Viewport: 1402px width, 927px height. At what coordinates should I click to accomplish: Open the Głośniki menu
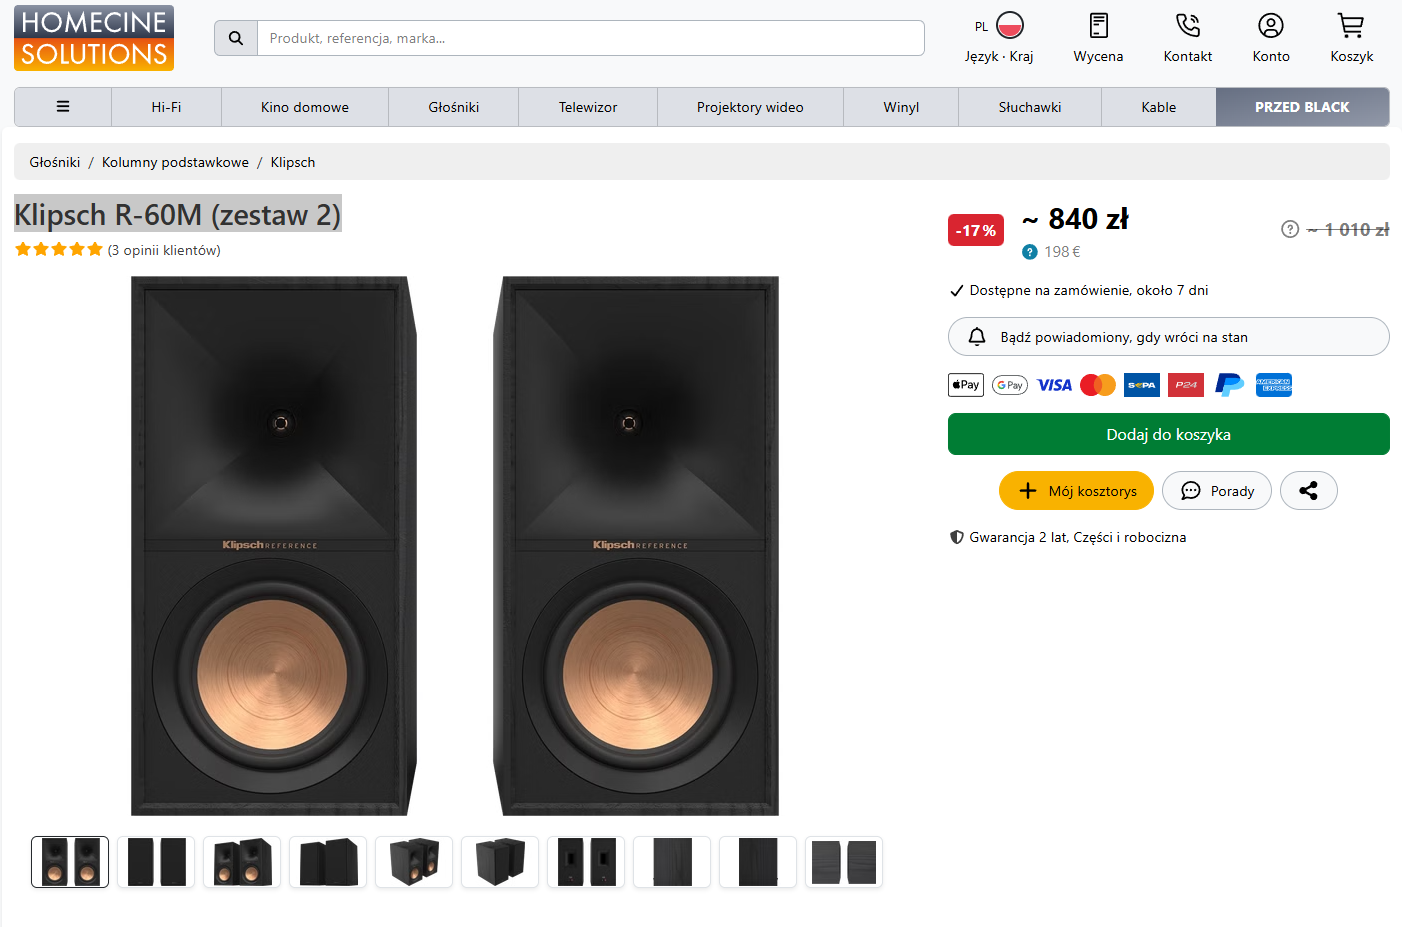click(x=453, y=107)
